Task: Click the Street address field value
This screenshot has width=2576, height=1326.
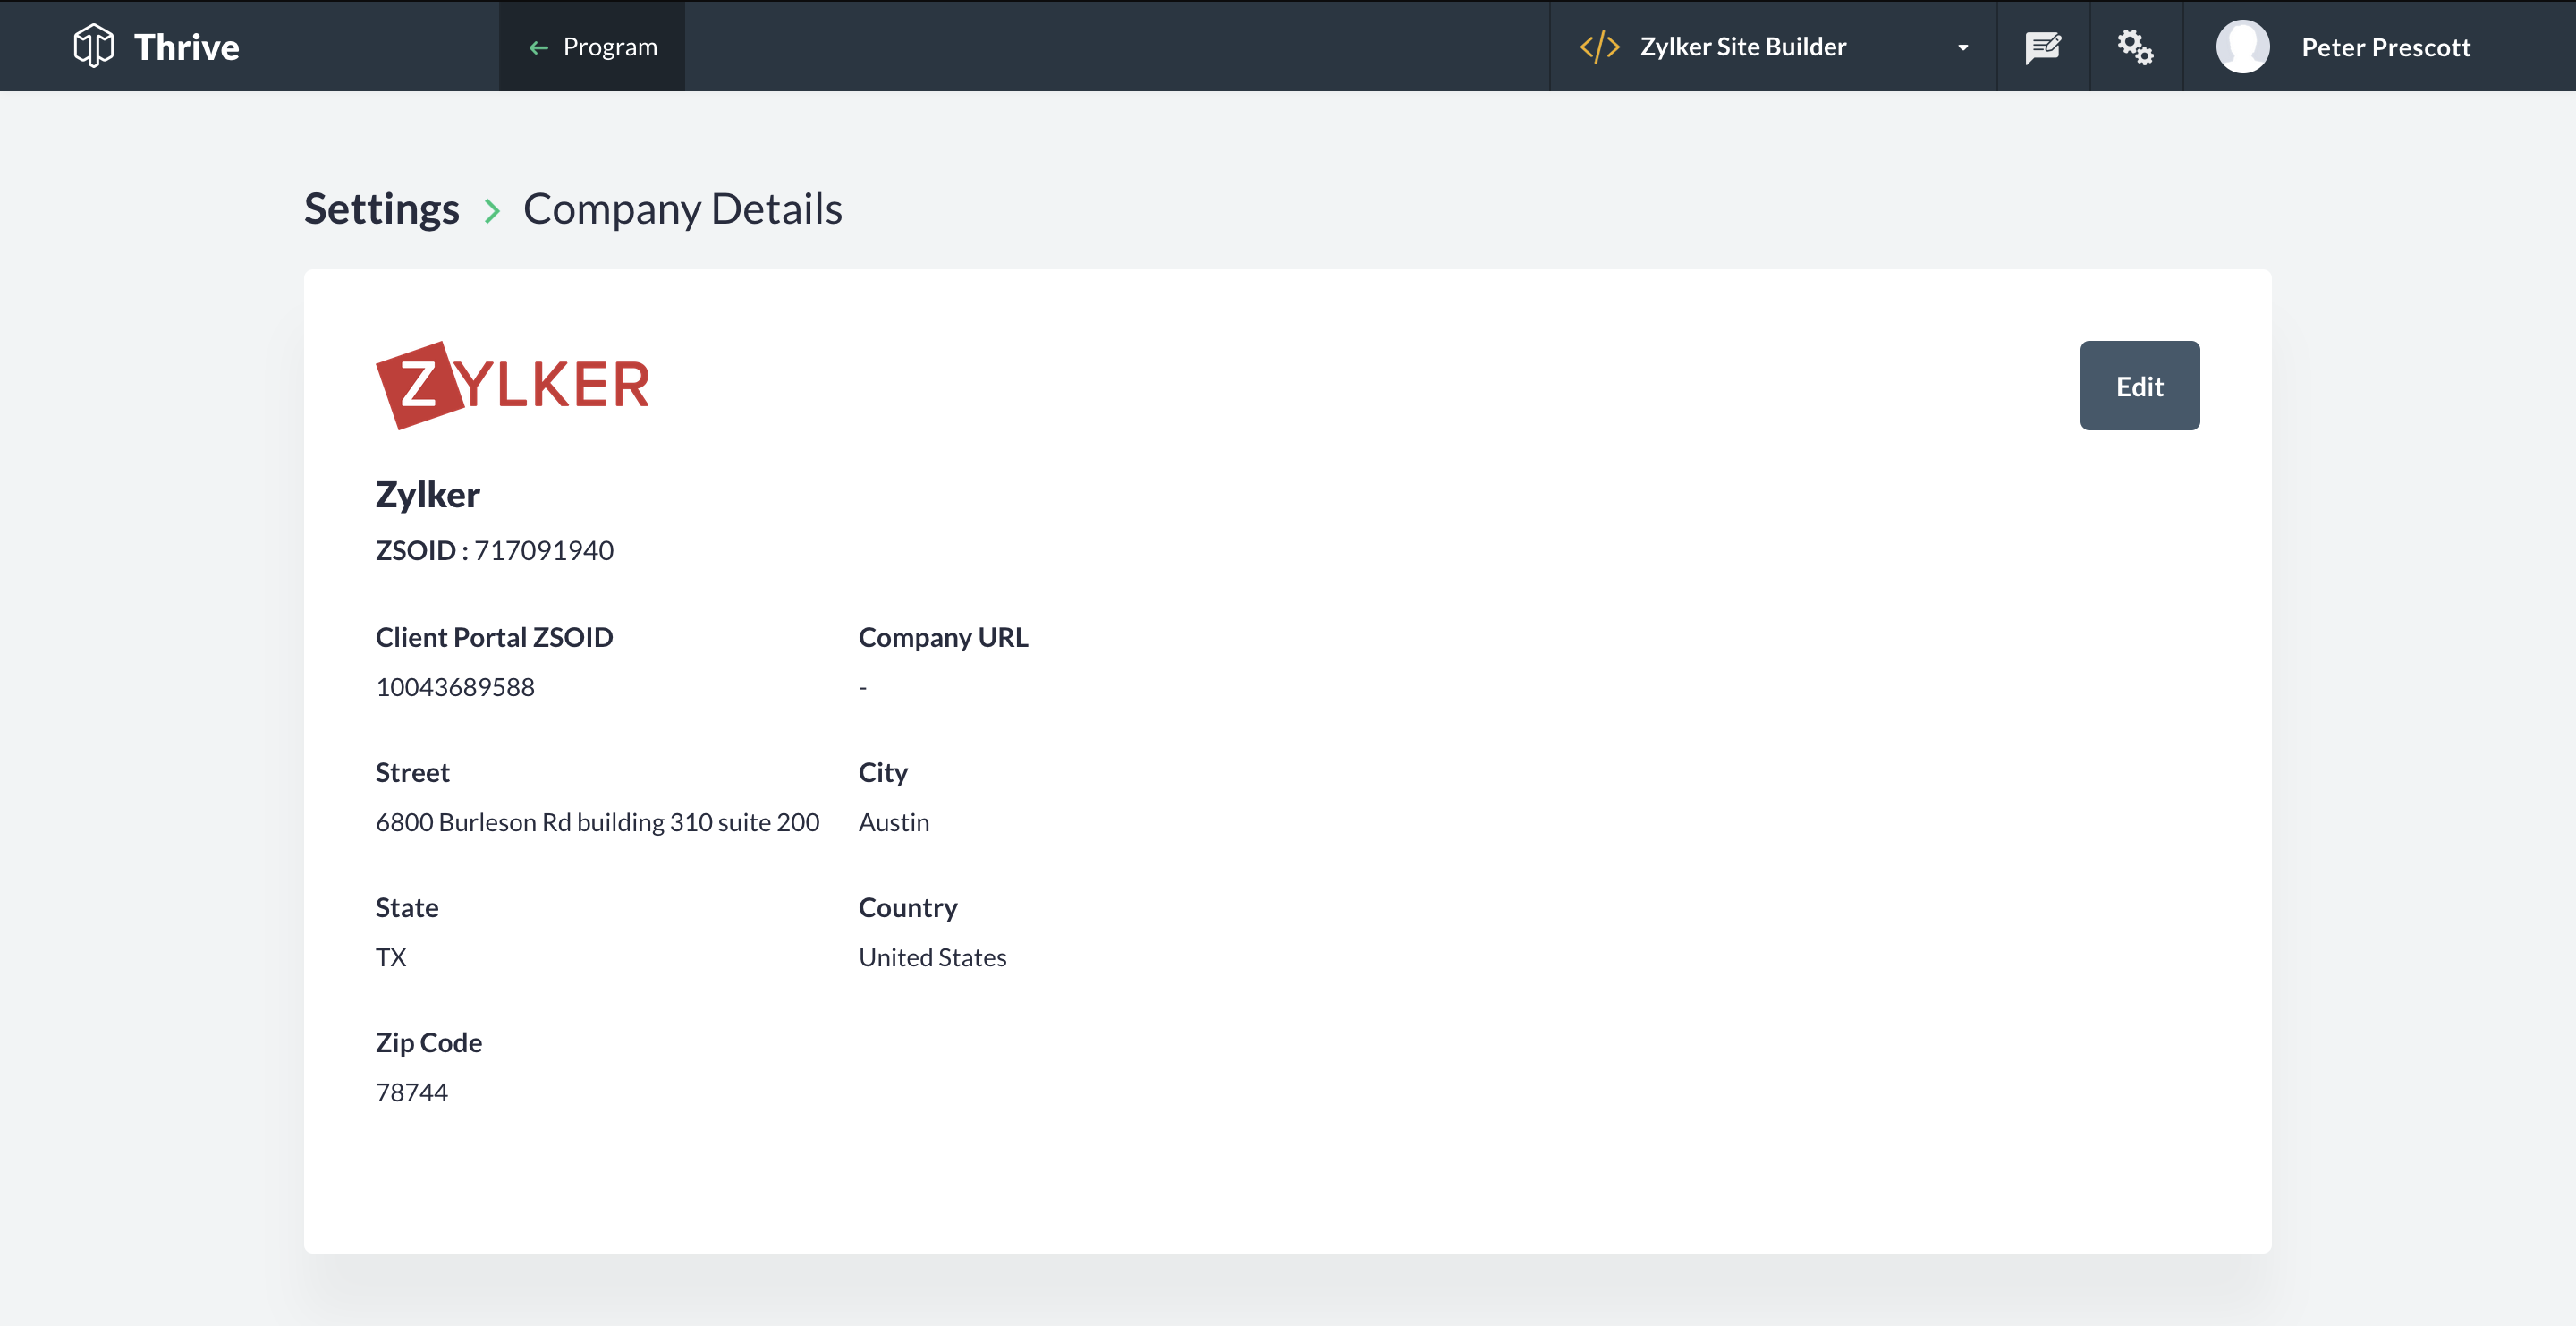Action: click(x=598, y=820)
